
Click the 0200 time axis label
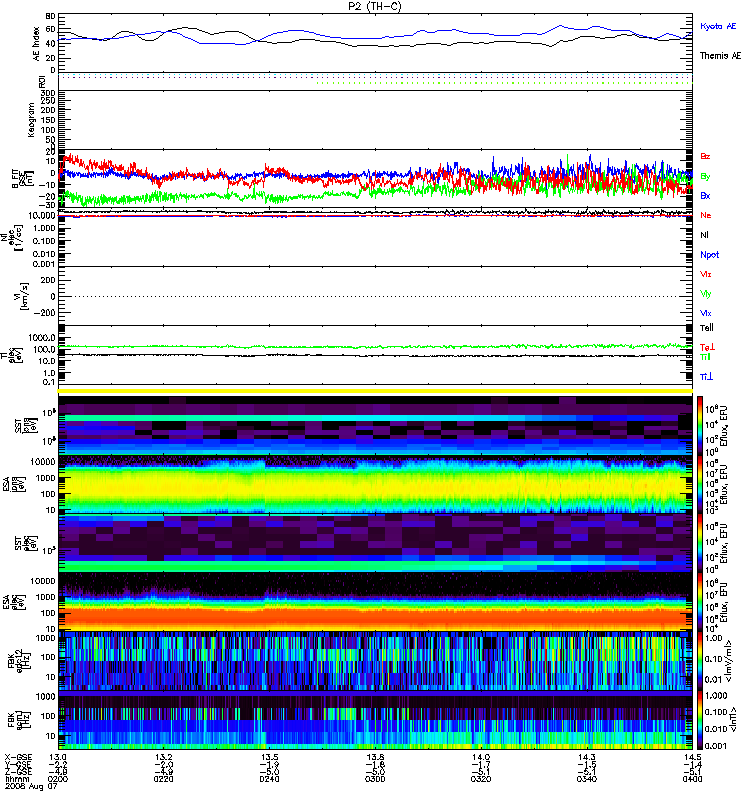tap(58, 779)
